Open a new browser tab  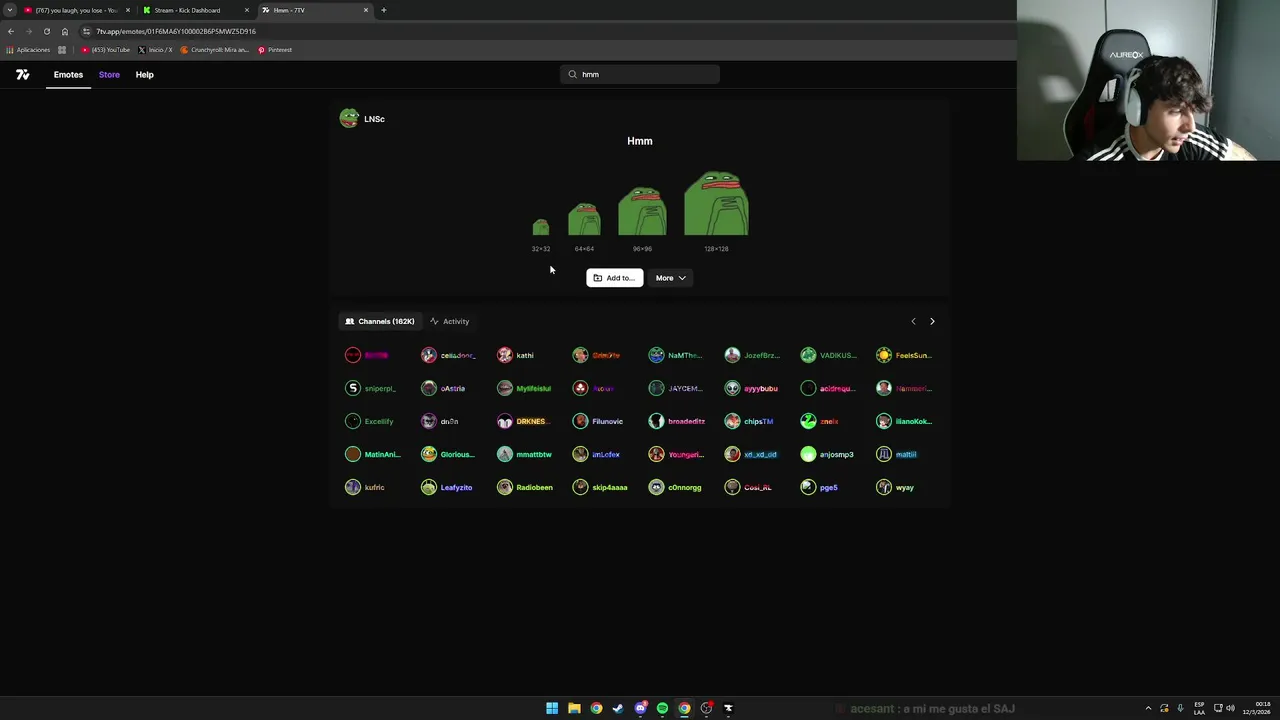pos(384,10)
